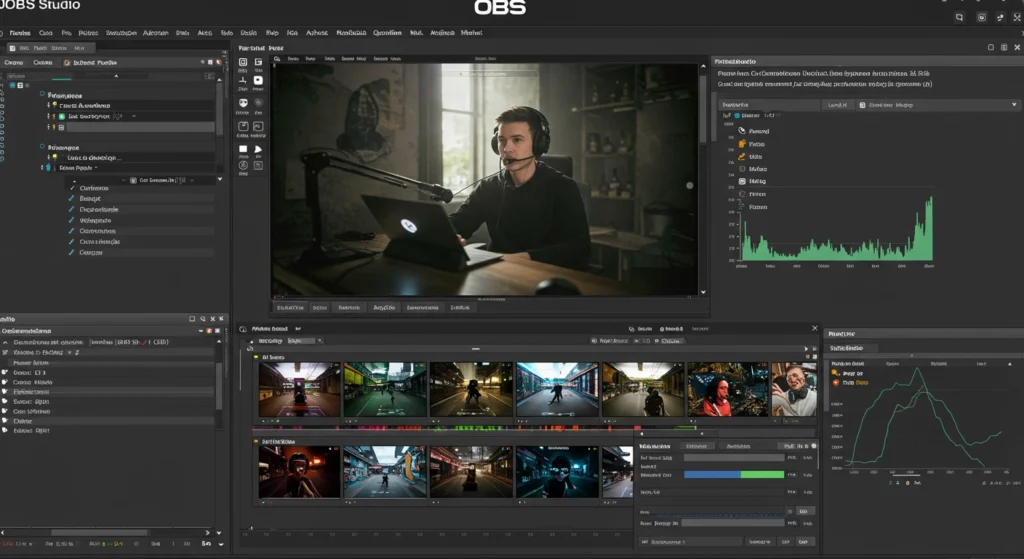Screen dimensions: 1024x559
Task: Click the camera icon in the top-right toolbar
Action: click(x=983, y=17)
